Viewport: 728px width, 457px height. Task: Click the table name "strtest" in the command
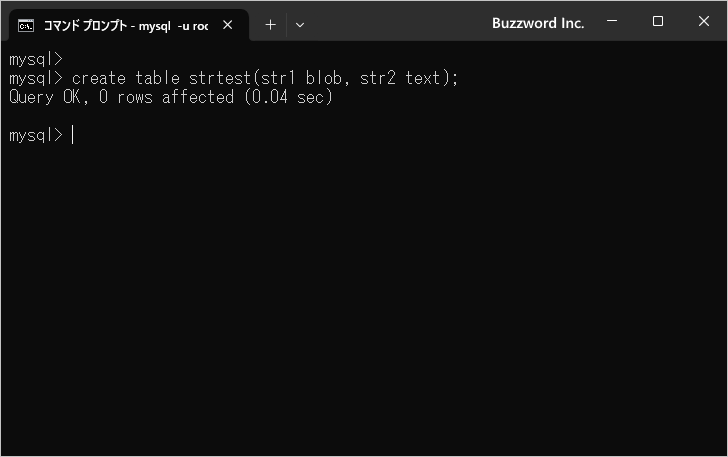[x=219, y=78]
